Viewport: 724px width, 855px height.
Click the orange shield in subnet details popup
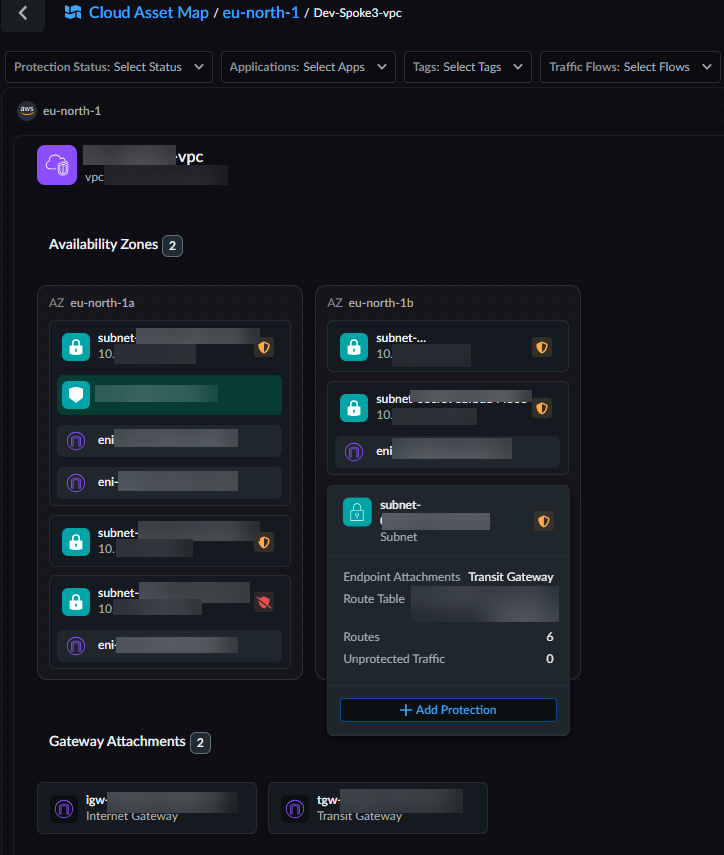[543, 521]
